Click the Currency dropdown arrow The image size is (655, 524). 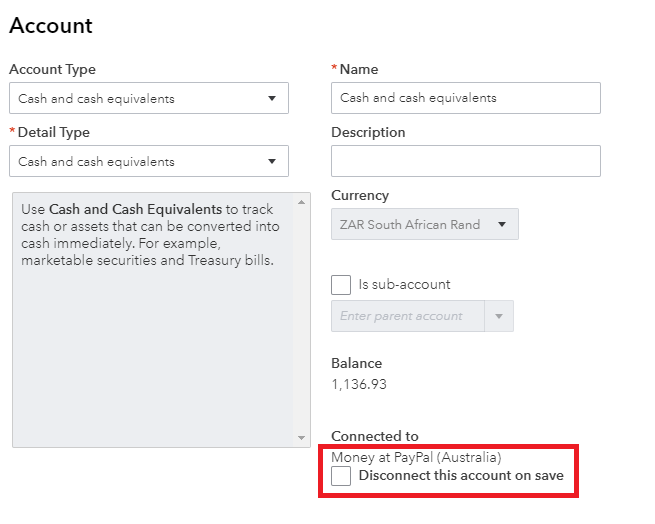pyautogui.click(x=502, y=225)
